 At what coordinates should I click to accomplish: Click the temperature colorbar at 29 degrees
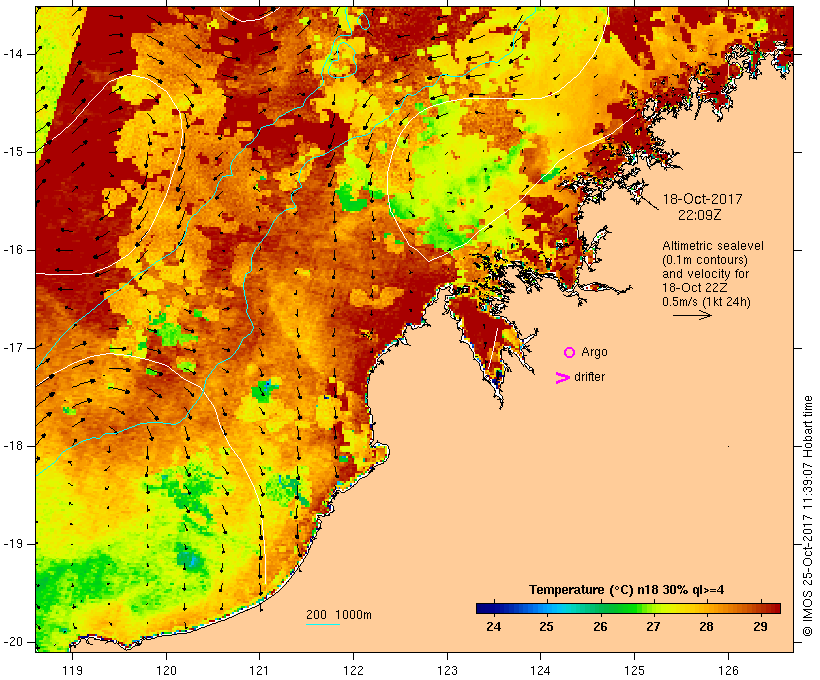pyautogui.click(x=760, y=608)
